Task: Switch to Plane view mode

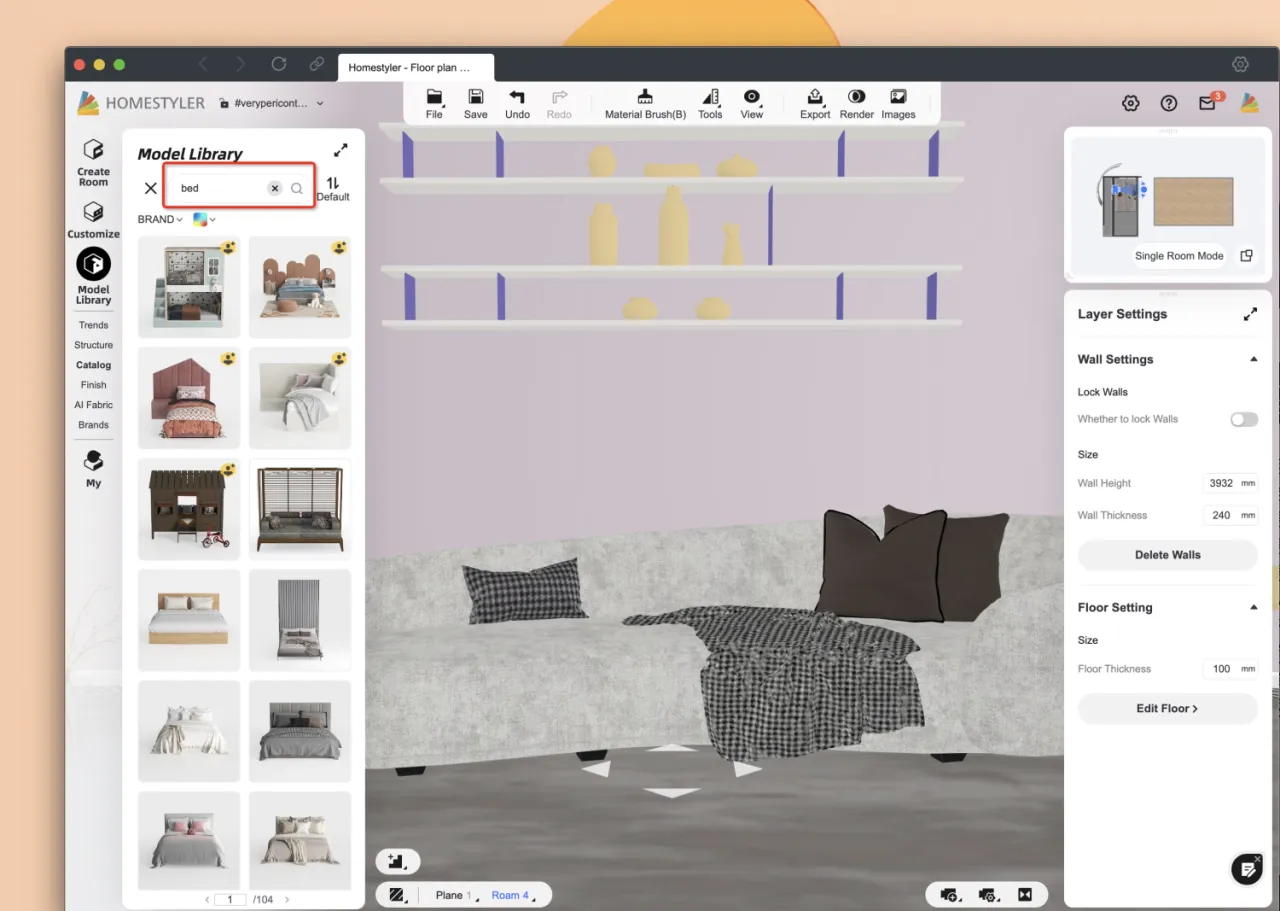Action: click(x=450, y=895)
